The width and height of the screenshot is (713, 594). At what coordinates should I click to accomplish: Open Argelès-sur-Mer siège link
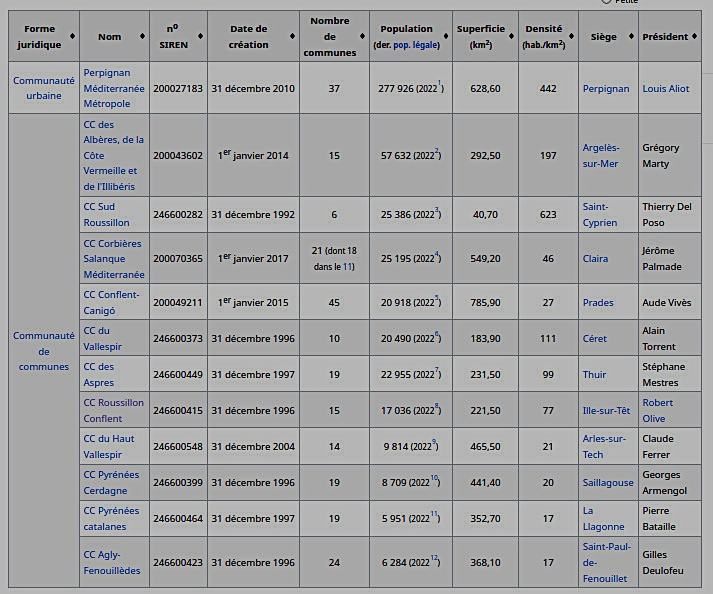coord(601,156)
